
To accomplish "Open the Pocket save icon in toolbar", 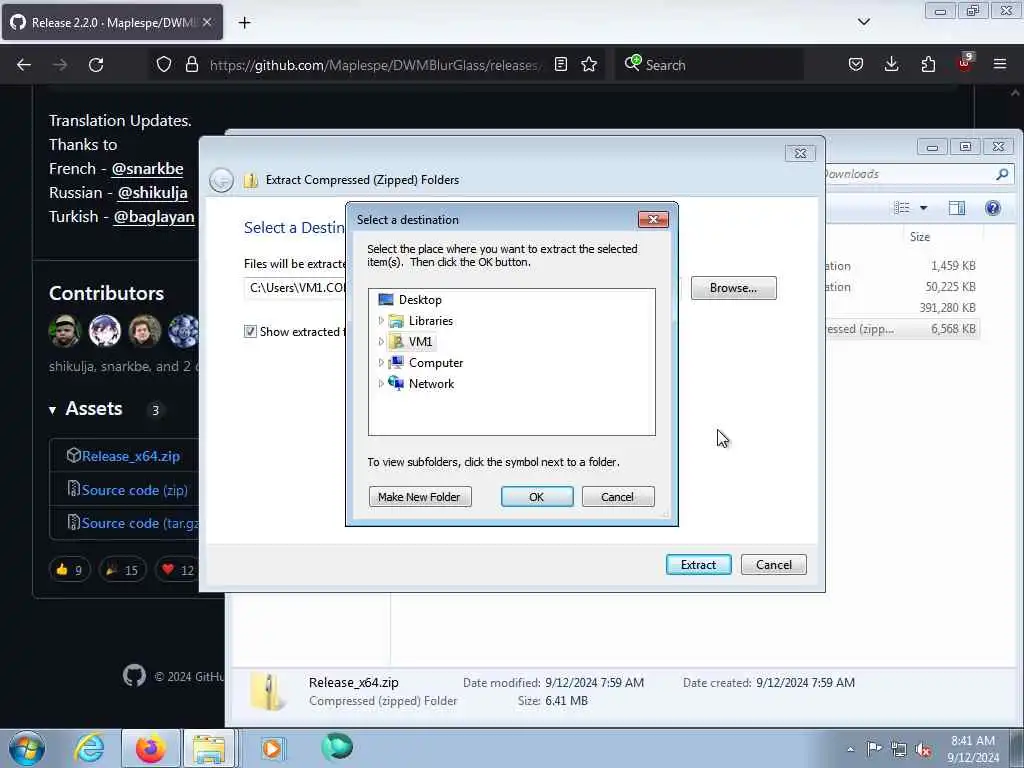I will 856,64.
